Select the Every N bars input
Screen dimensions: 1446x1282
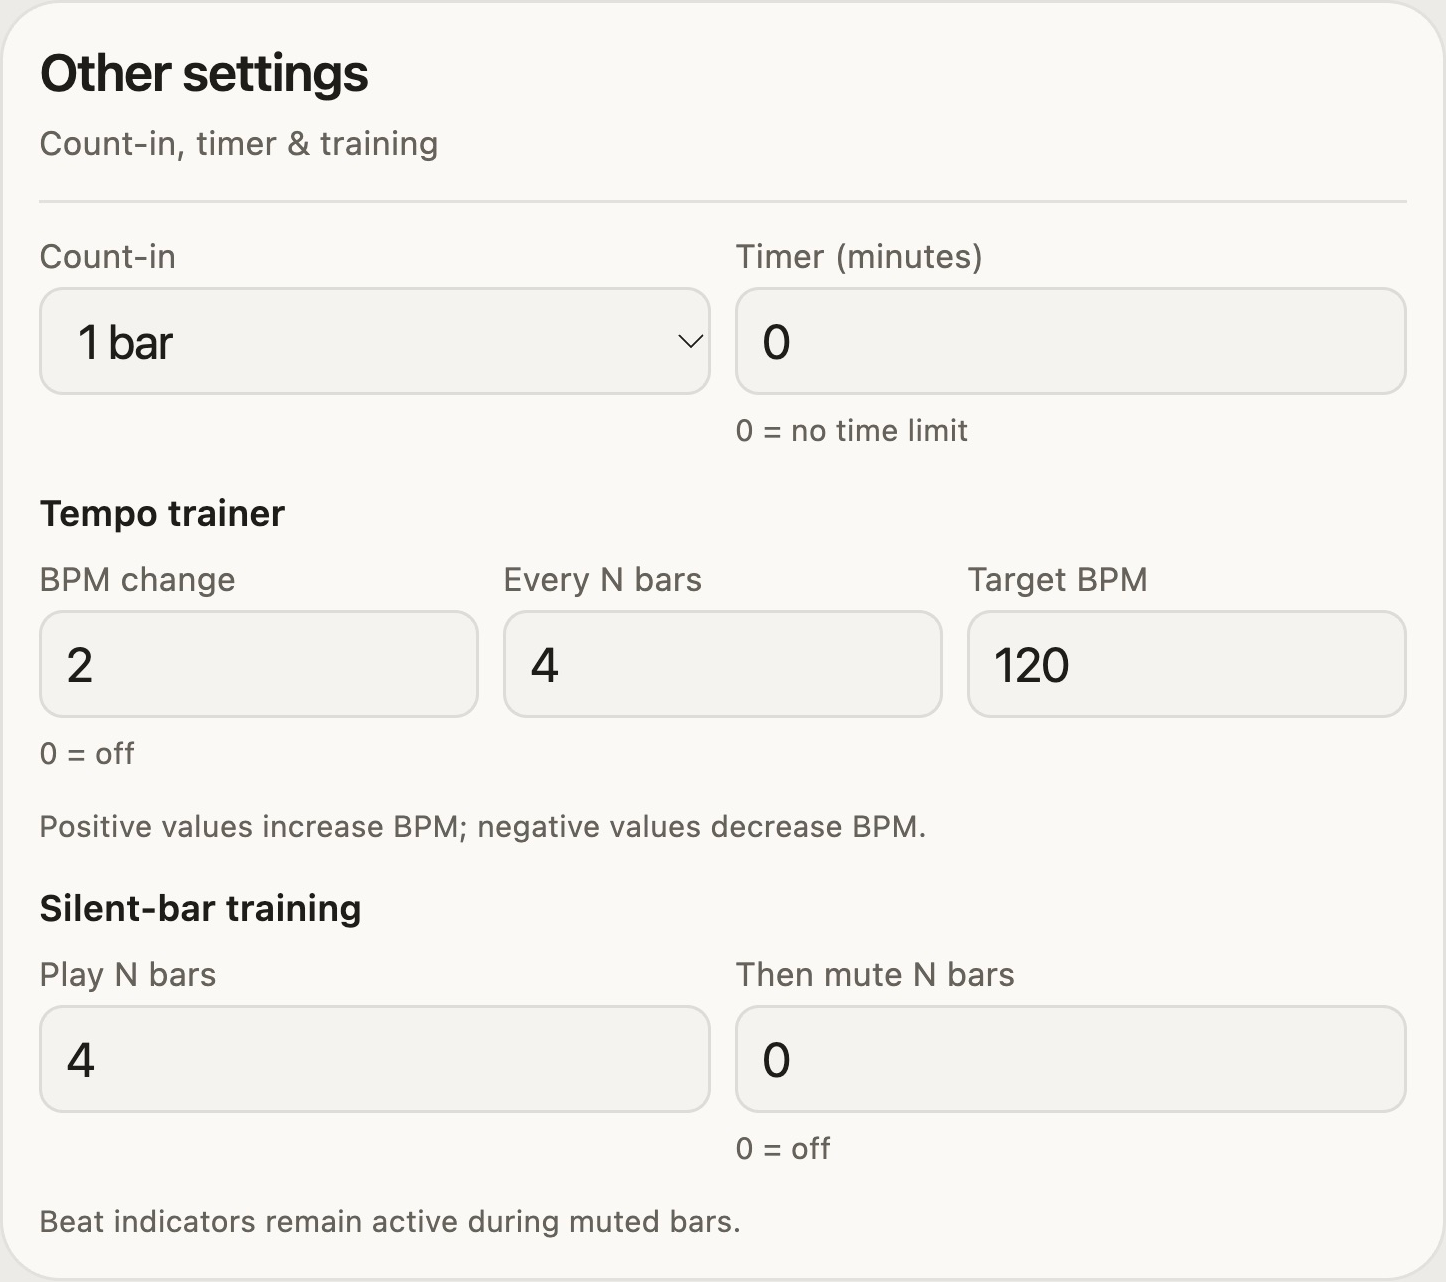coord(723,664)
